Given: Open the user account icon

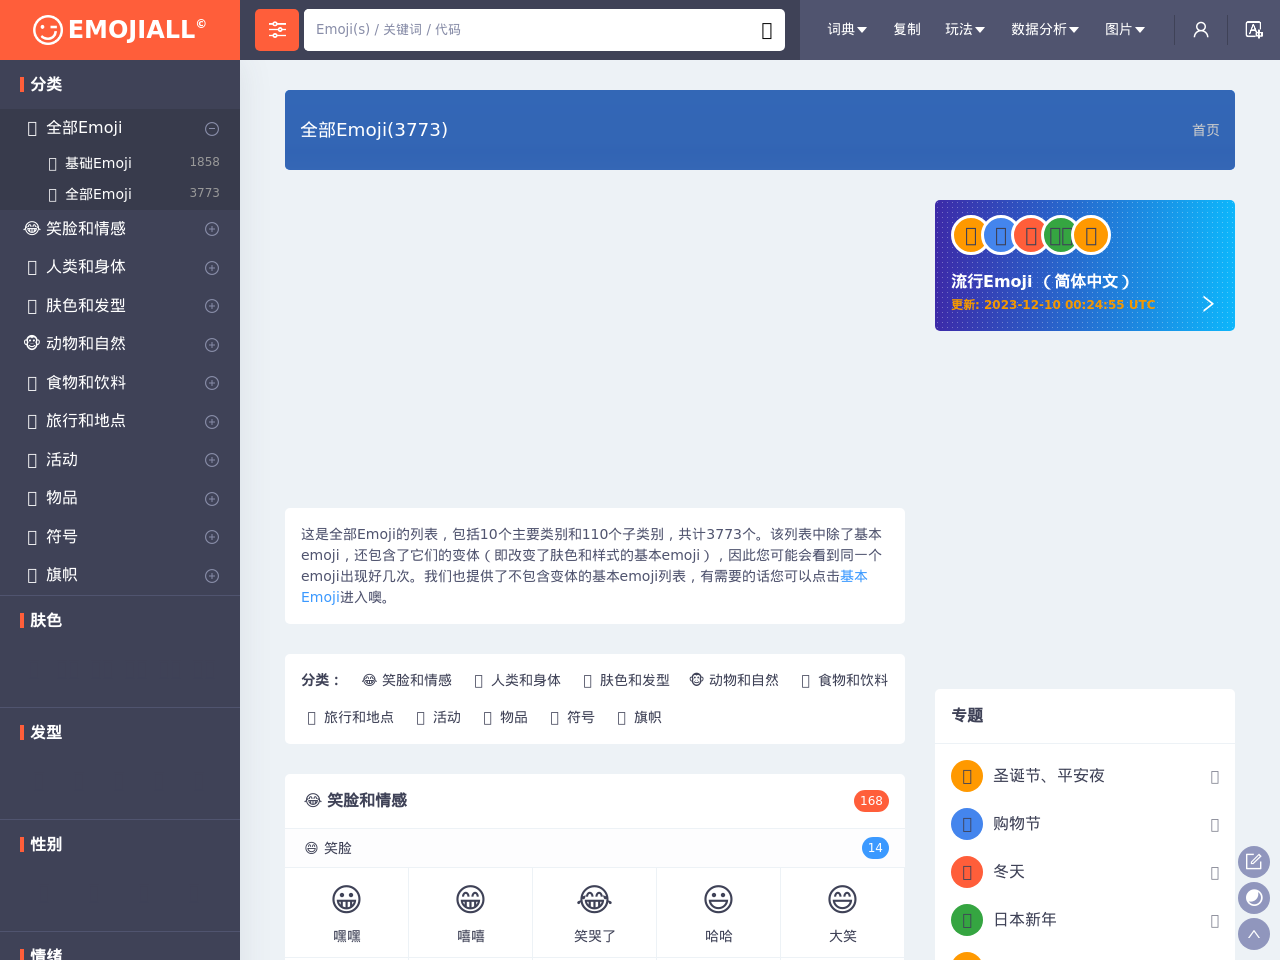Looking at the screenshot, I should click(1200, 29).
